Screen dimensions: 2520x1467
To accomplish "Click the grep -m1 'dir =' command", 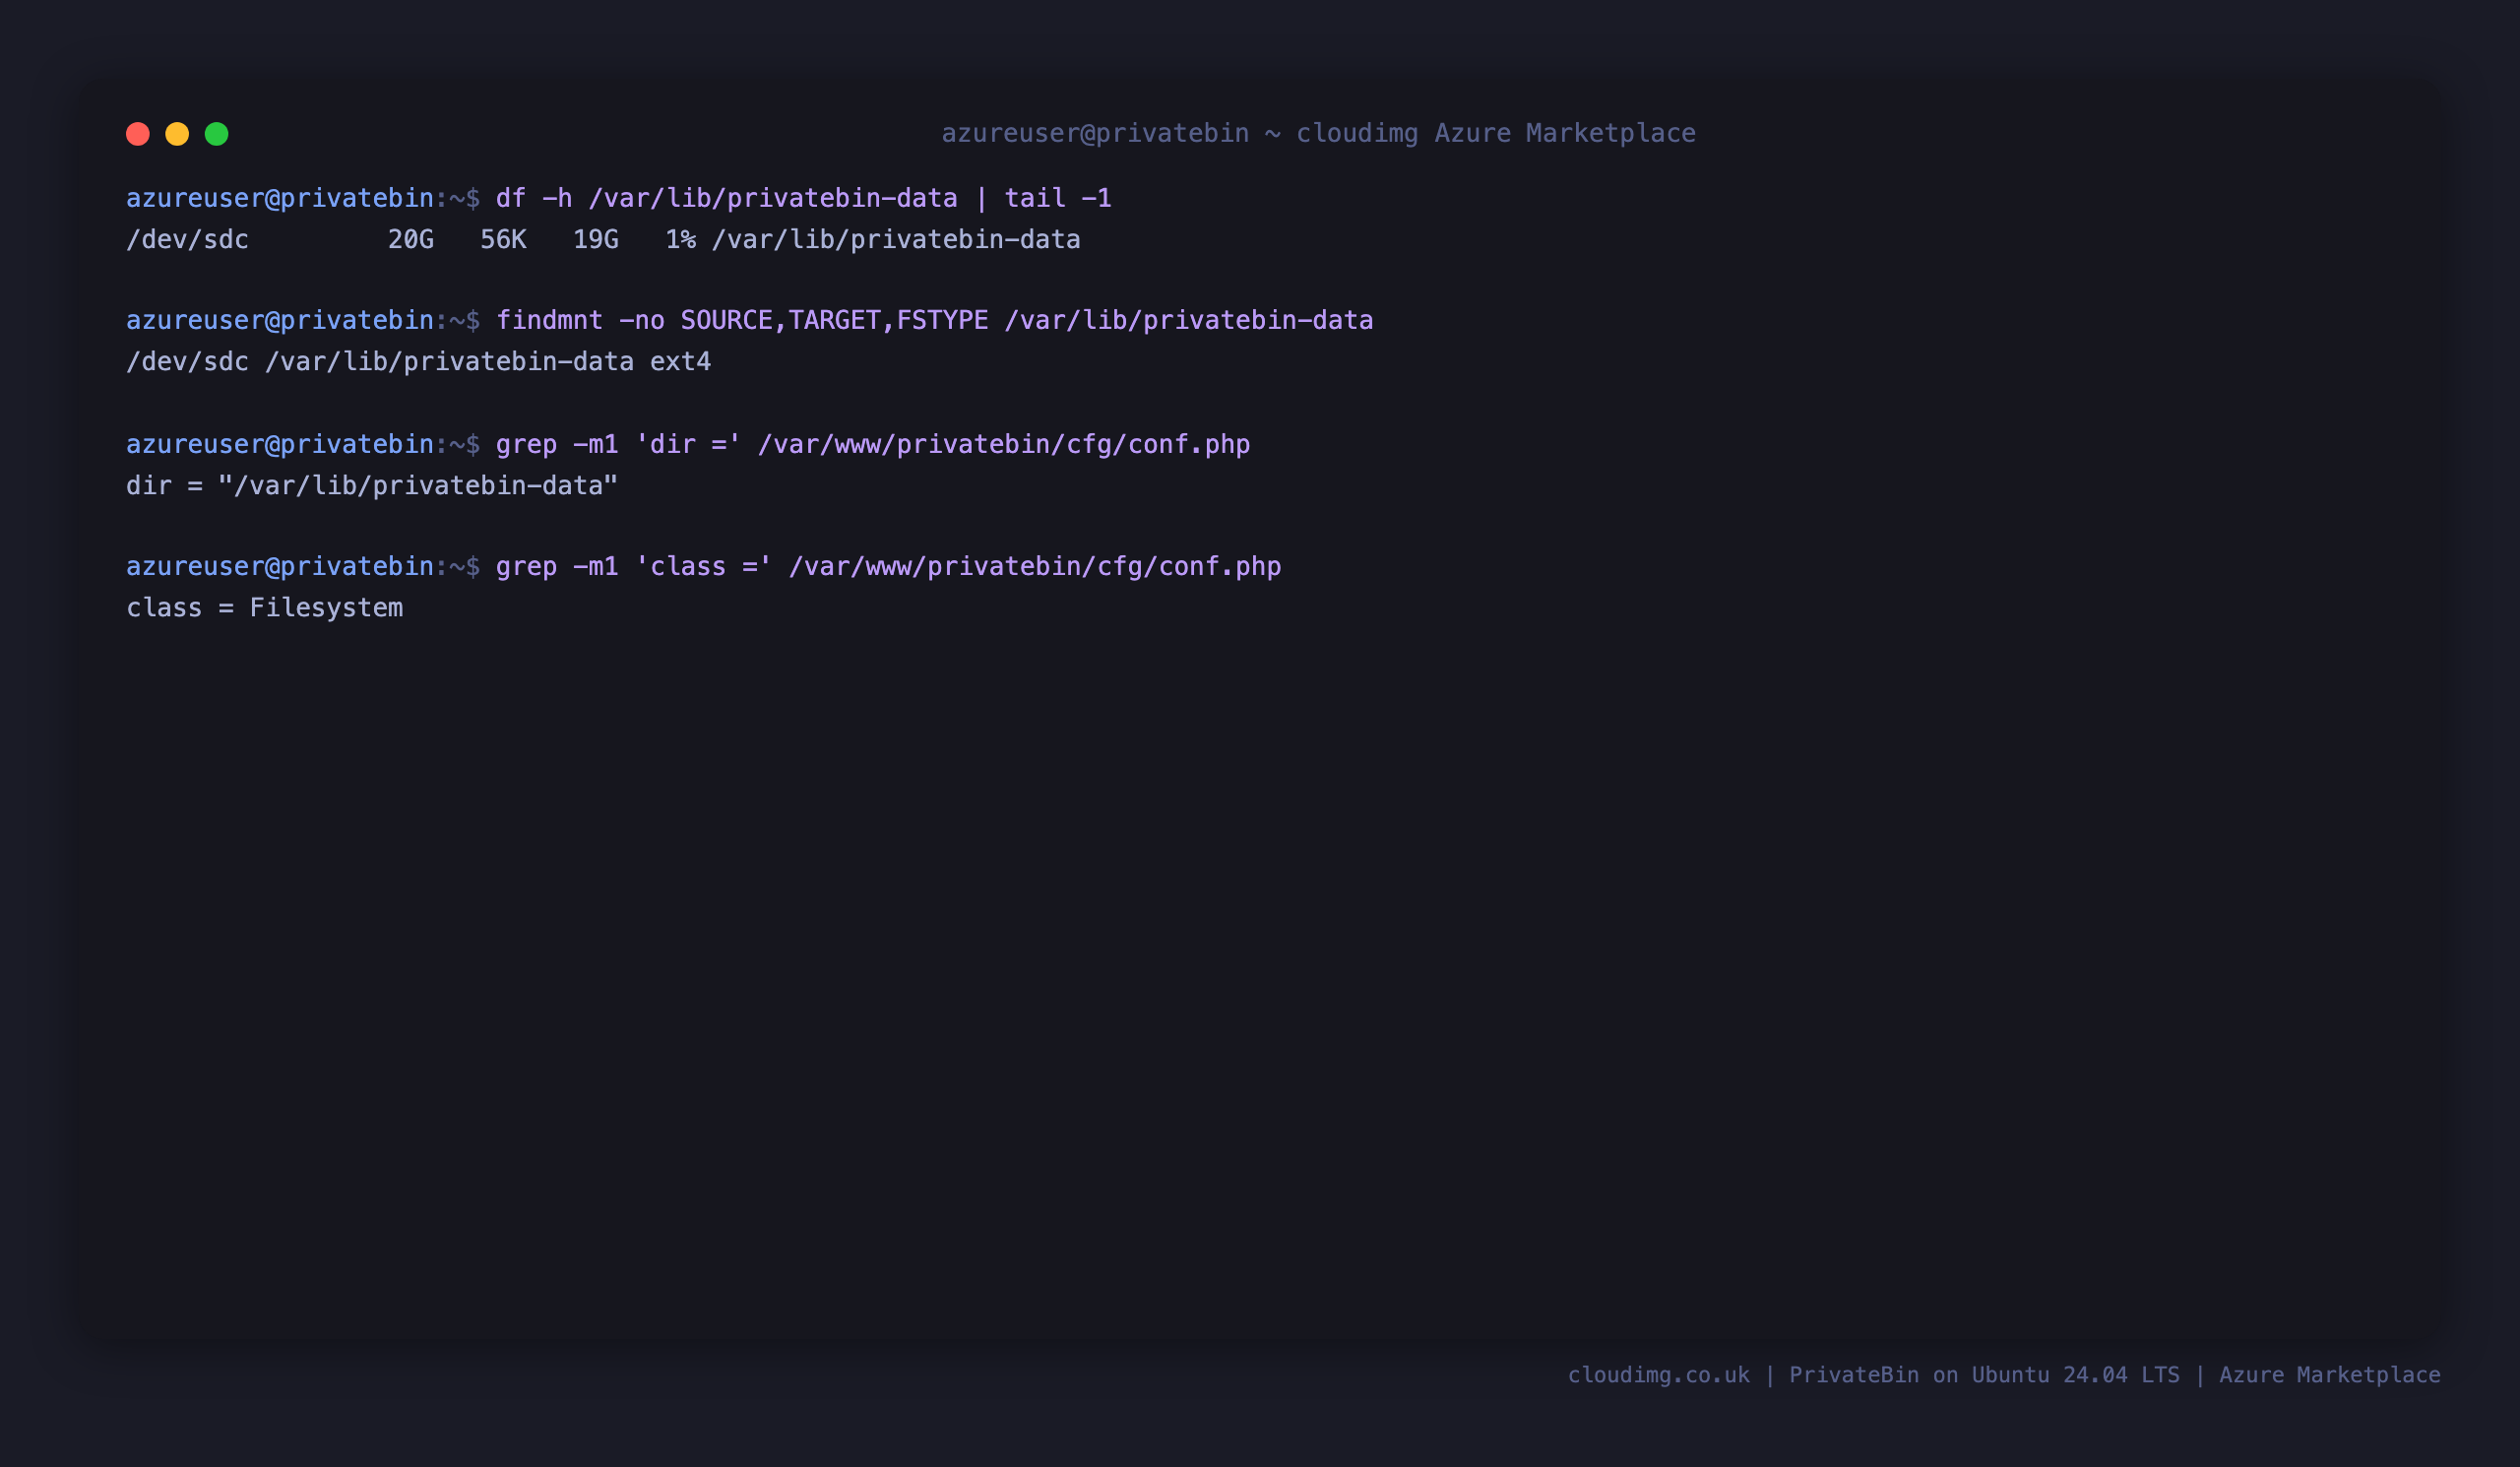I will 873,444.
